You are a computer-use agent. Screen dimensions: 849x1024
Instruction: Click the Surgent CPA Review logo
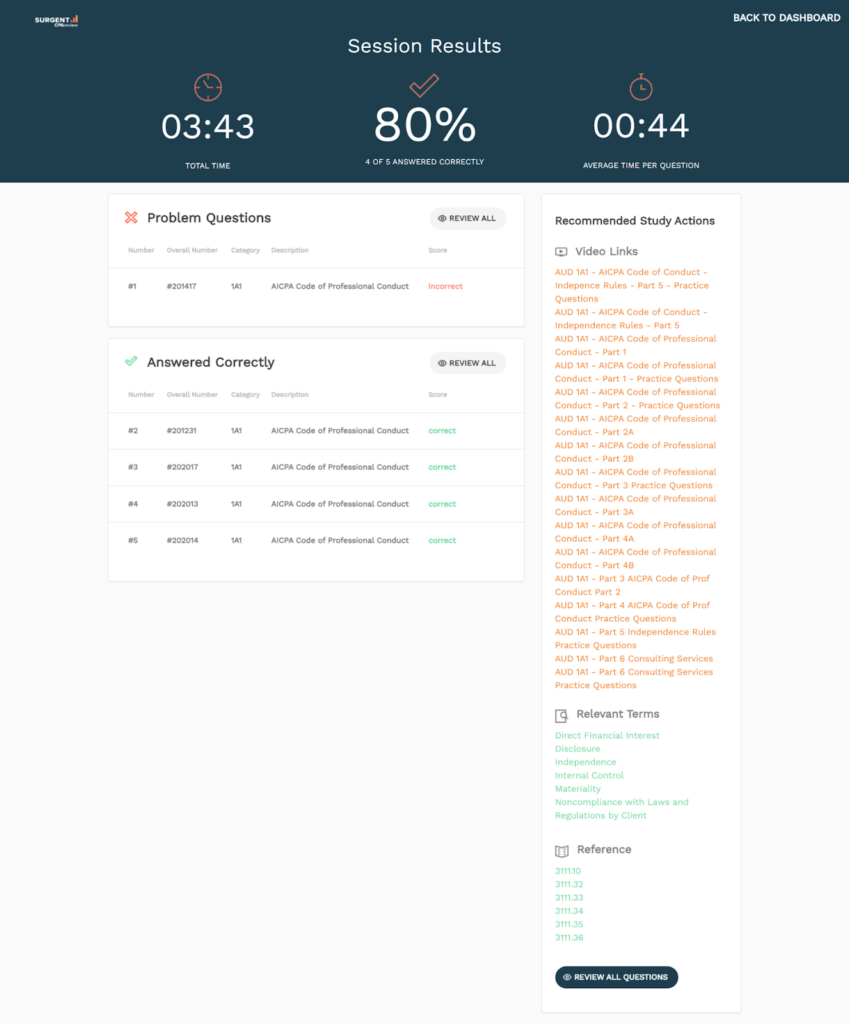(56, 20)
